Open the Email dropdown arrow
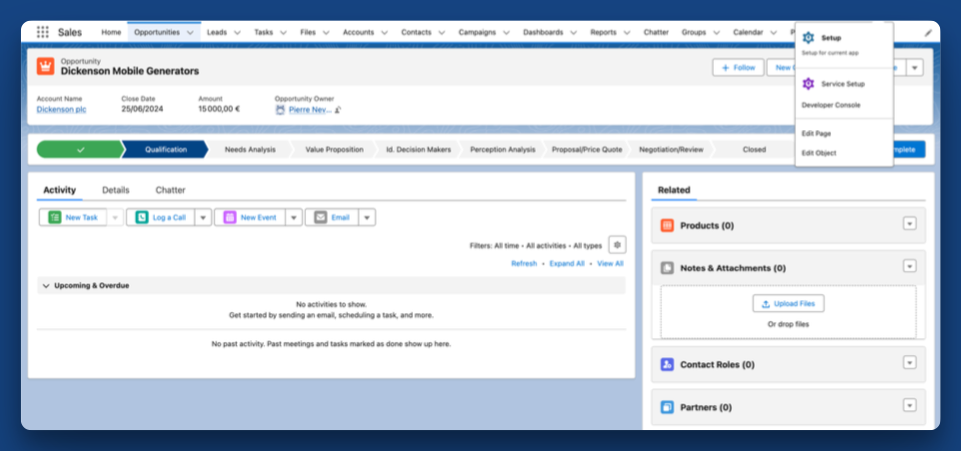 367,218
